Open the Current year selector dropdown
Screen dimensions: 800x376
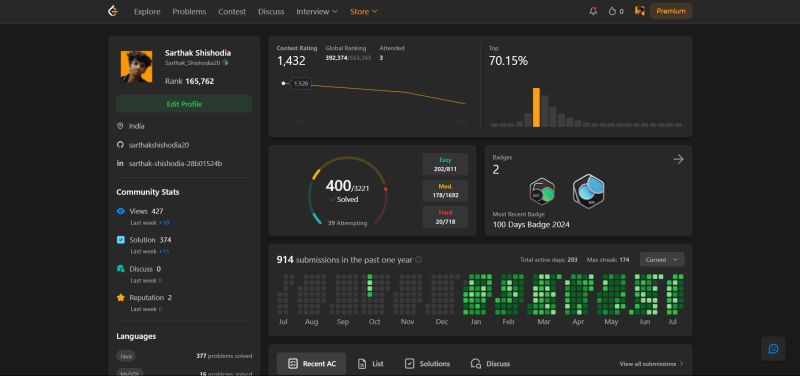662,260
